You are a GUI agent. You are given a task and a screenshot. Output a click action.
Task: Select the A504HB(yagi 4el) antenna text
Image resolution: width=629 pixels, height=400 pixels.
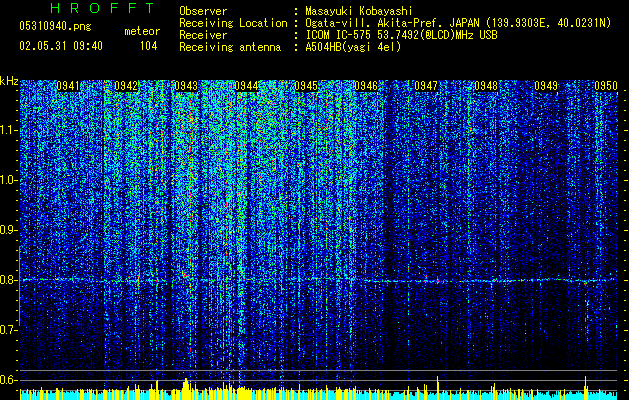353,47
